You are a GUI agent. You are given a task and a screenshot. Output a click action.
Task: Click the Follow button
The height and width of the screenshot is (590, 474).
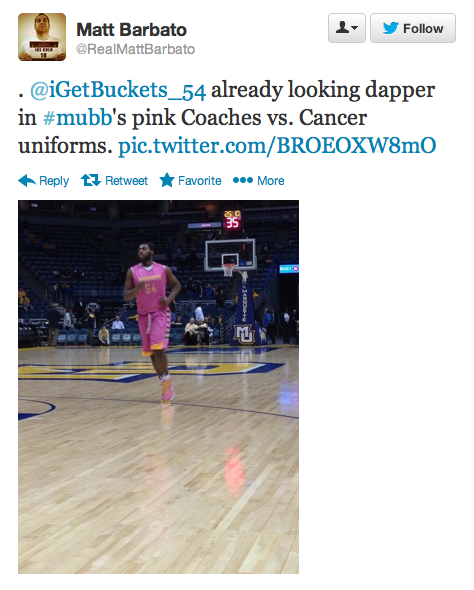click(x=413, y=28)
